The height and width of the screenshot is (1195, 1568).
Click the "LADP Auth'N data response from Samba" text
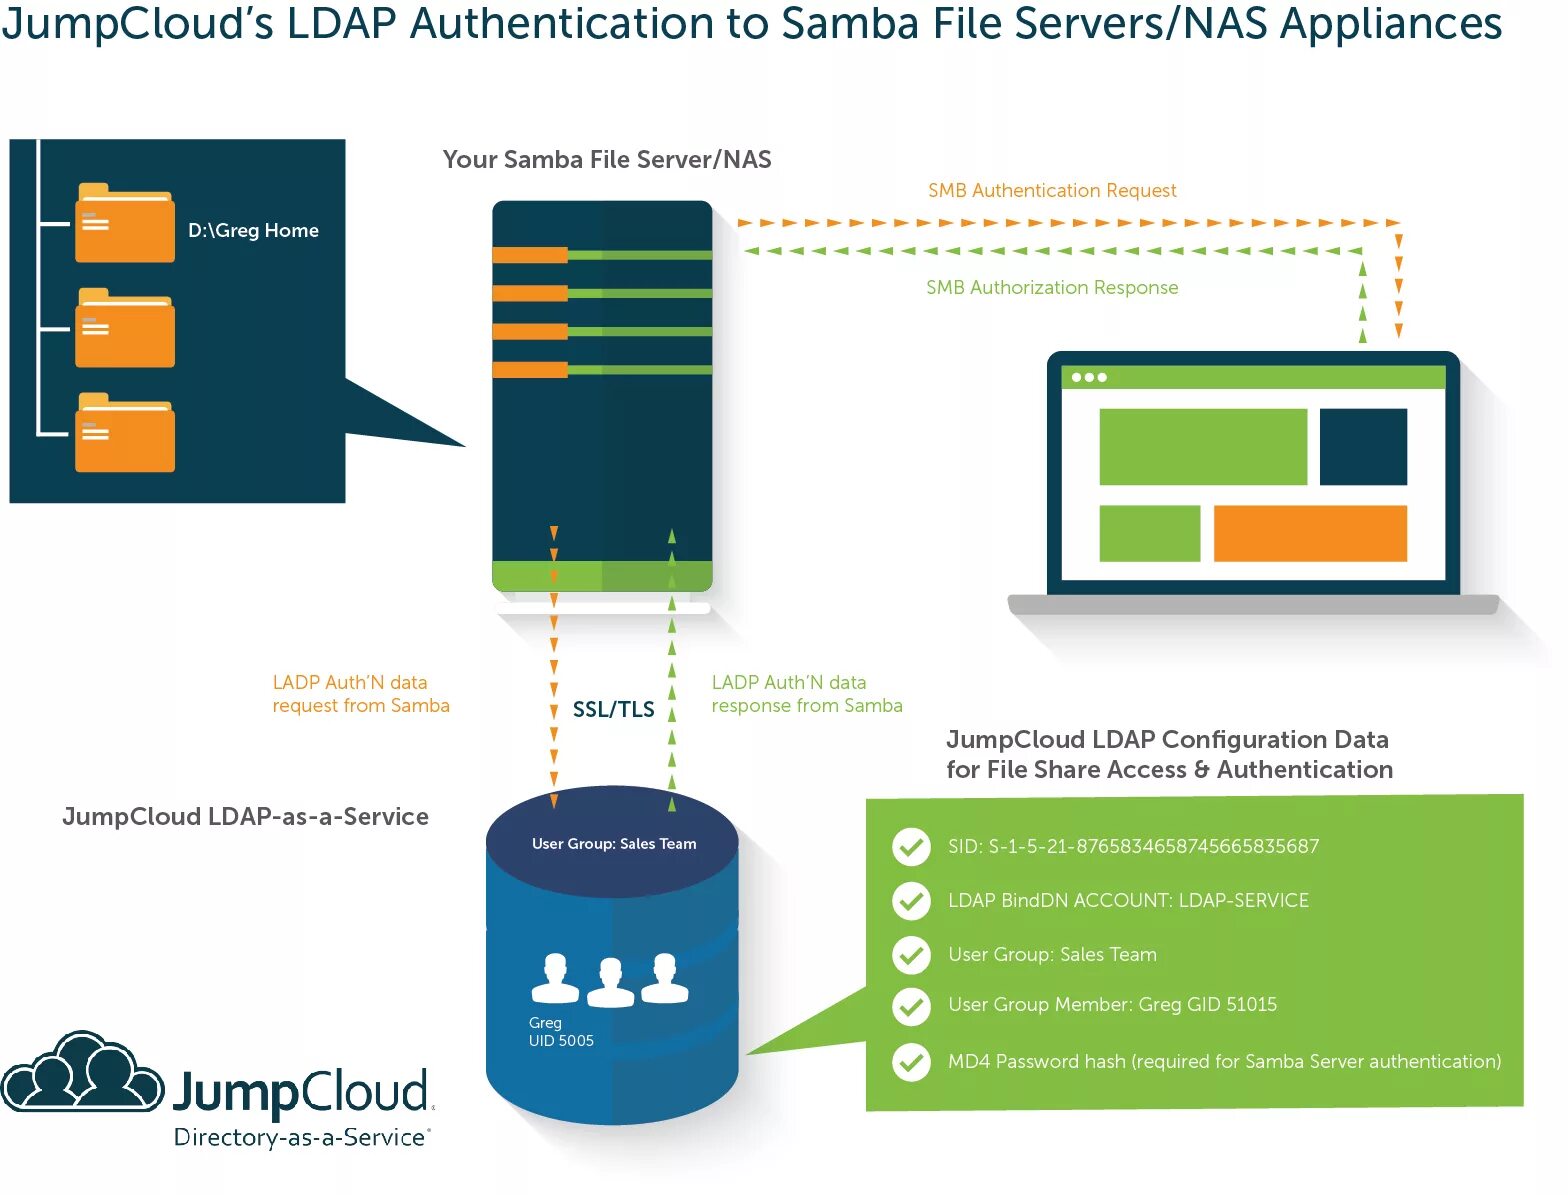pyautogui.click(x=807, y=694)
